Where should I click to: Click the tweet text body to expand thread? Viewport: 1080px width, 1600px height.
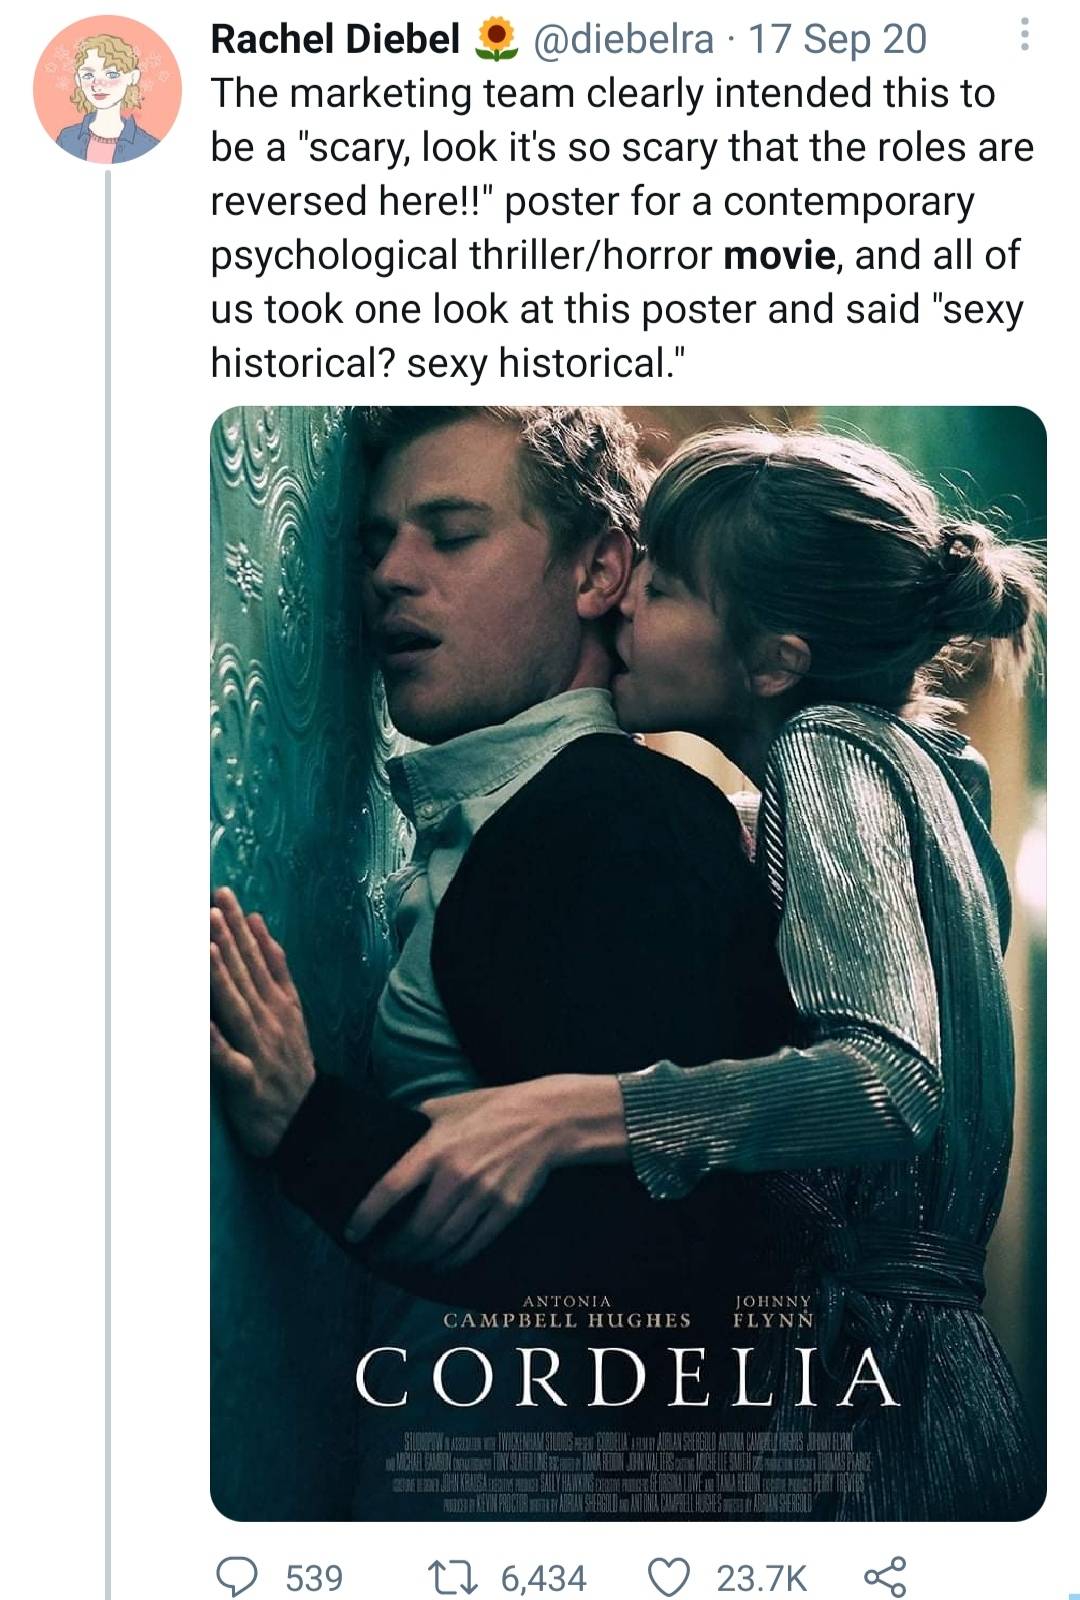click(x=622, y=228)
